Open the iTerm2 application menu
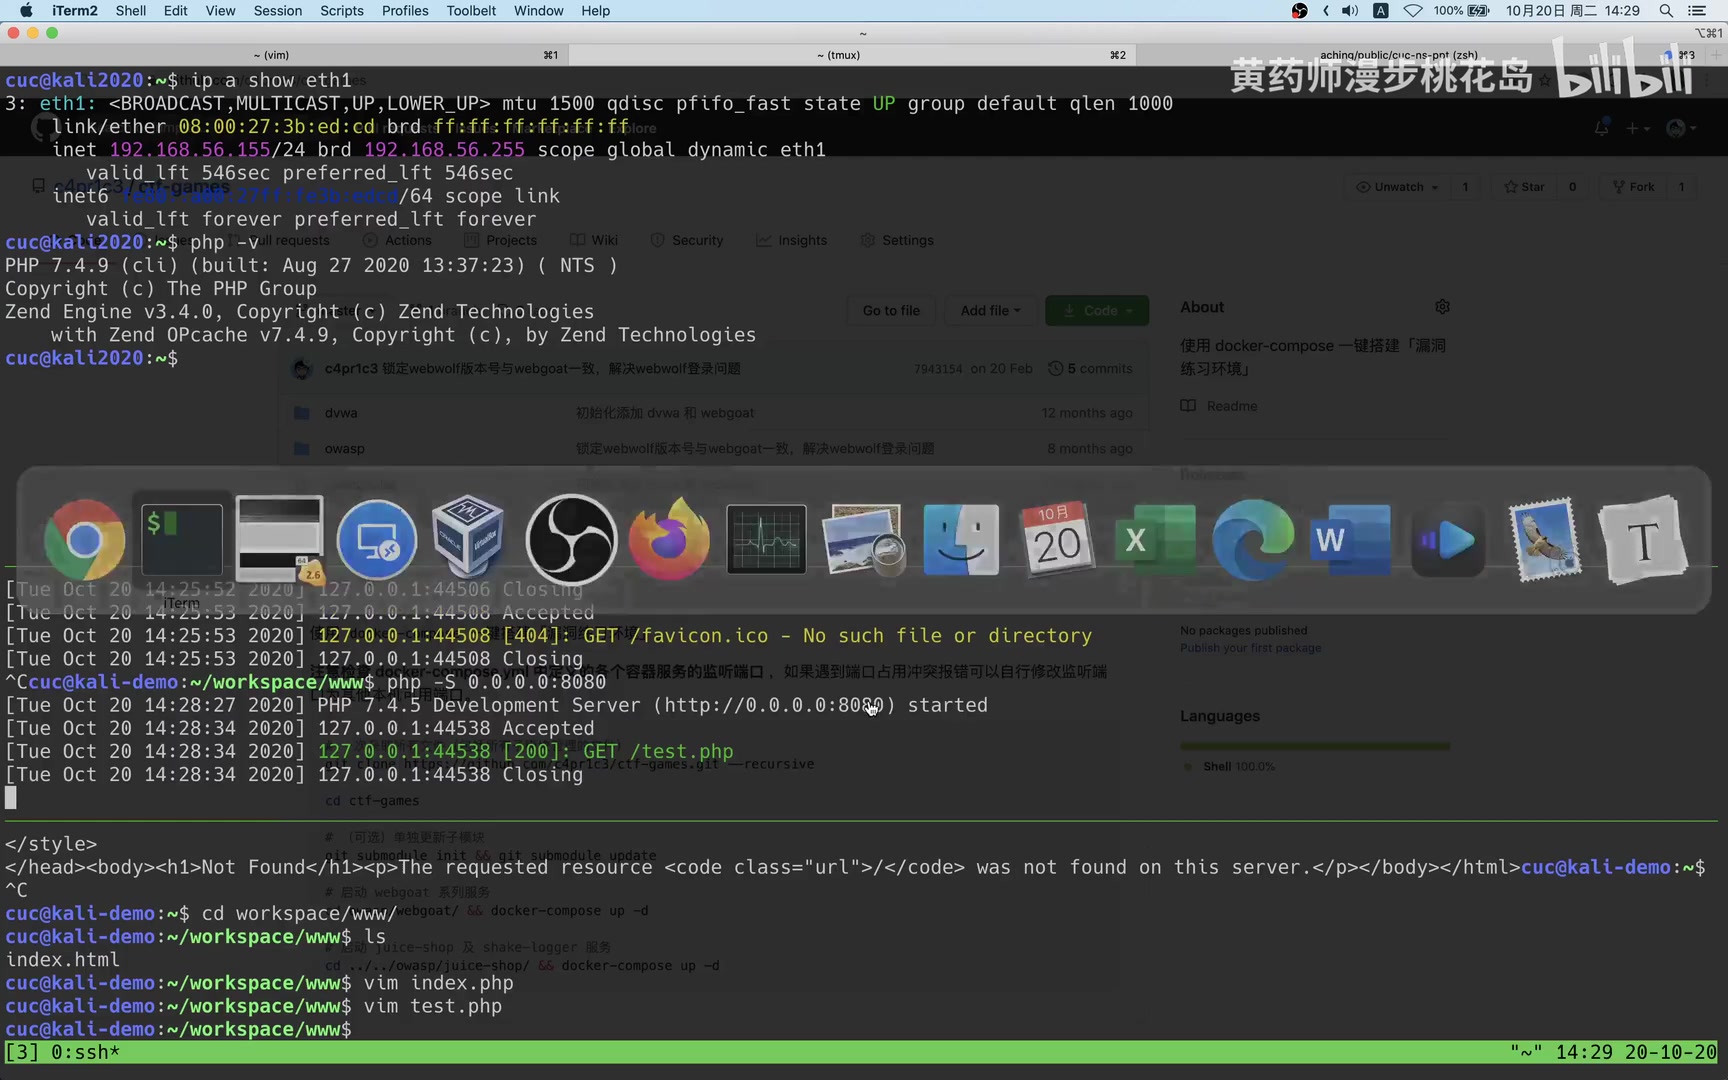The width and height of the screenshot is (1728, 1080). [x=75, y=10]
